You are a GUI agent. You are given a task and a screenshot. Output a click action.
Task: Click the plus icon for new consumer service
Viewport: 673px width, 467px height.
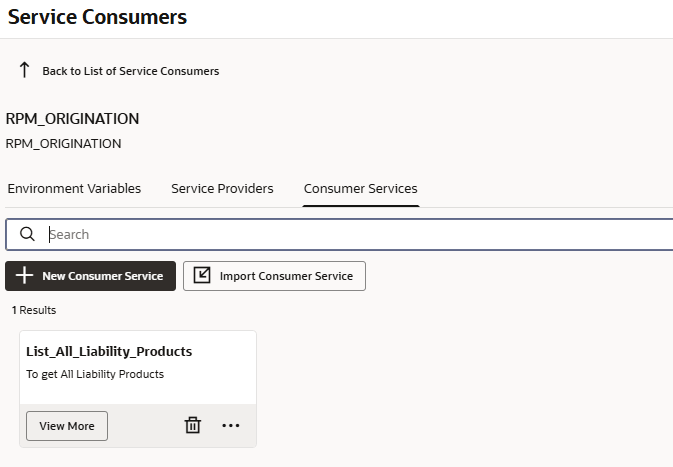pyautogui.click(x=25, y=276)
